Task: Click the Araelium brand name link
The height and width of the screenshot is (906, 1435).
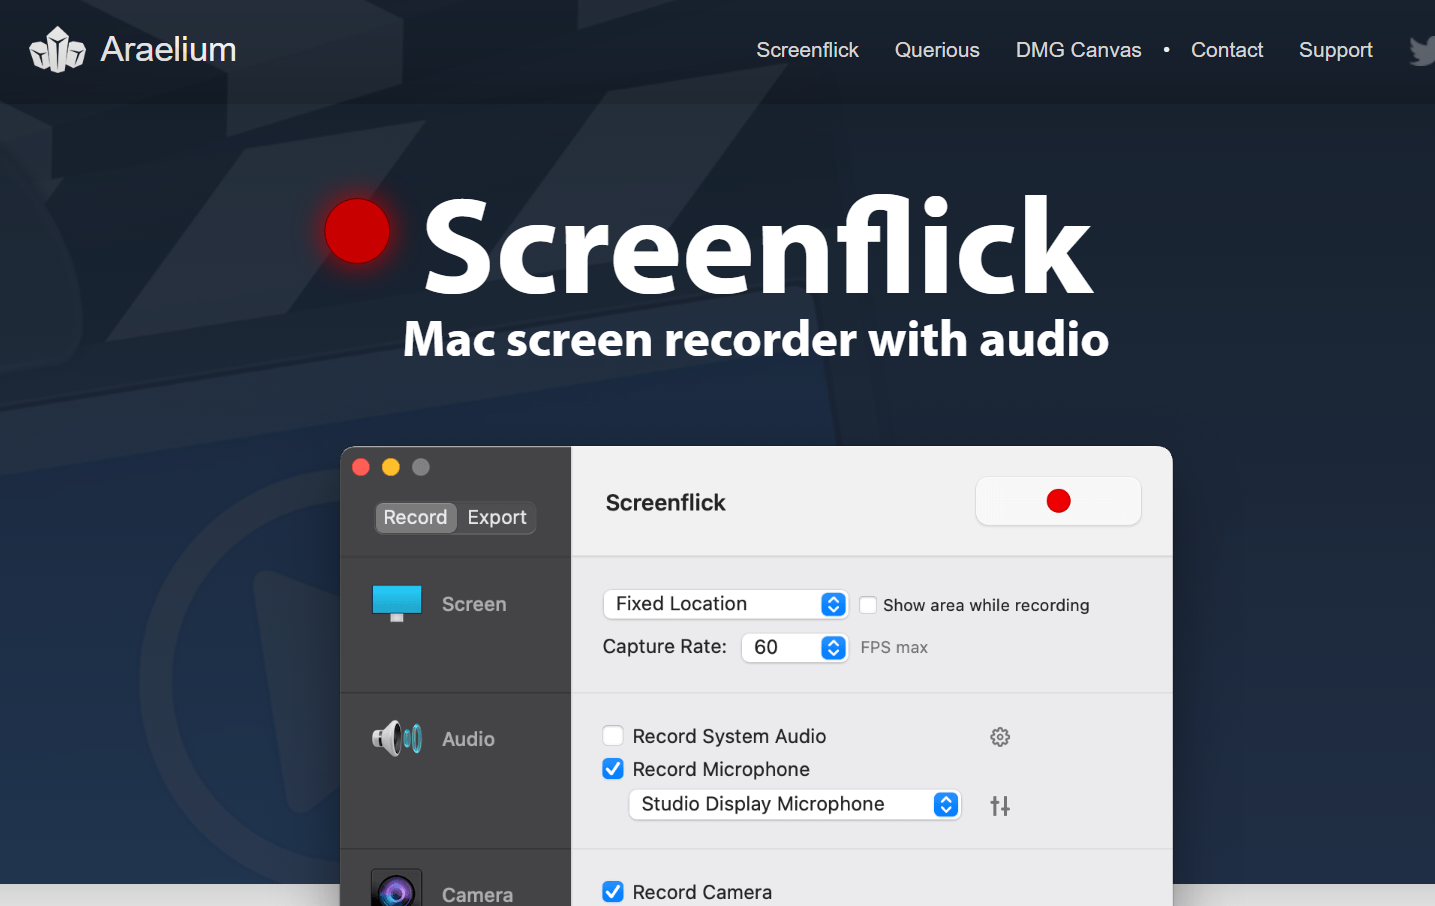Action: [x=168, y=49]
